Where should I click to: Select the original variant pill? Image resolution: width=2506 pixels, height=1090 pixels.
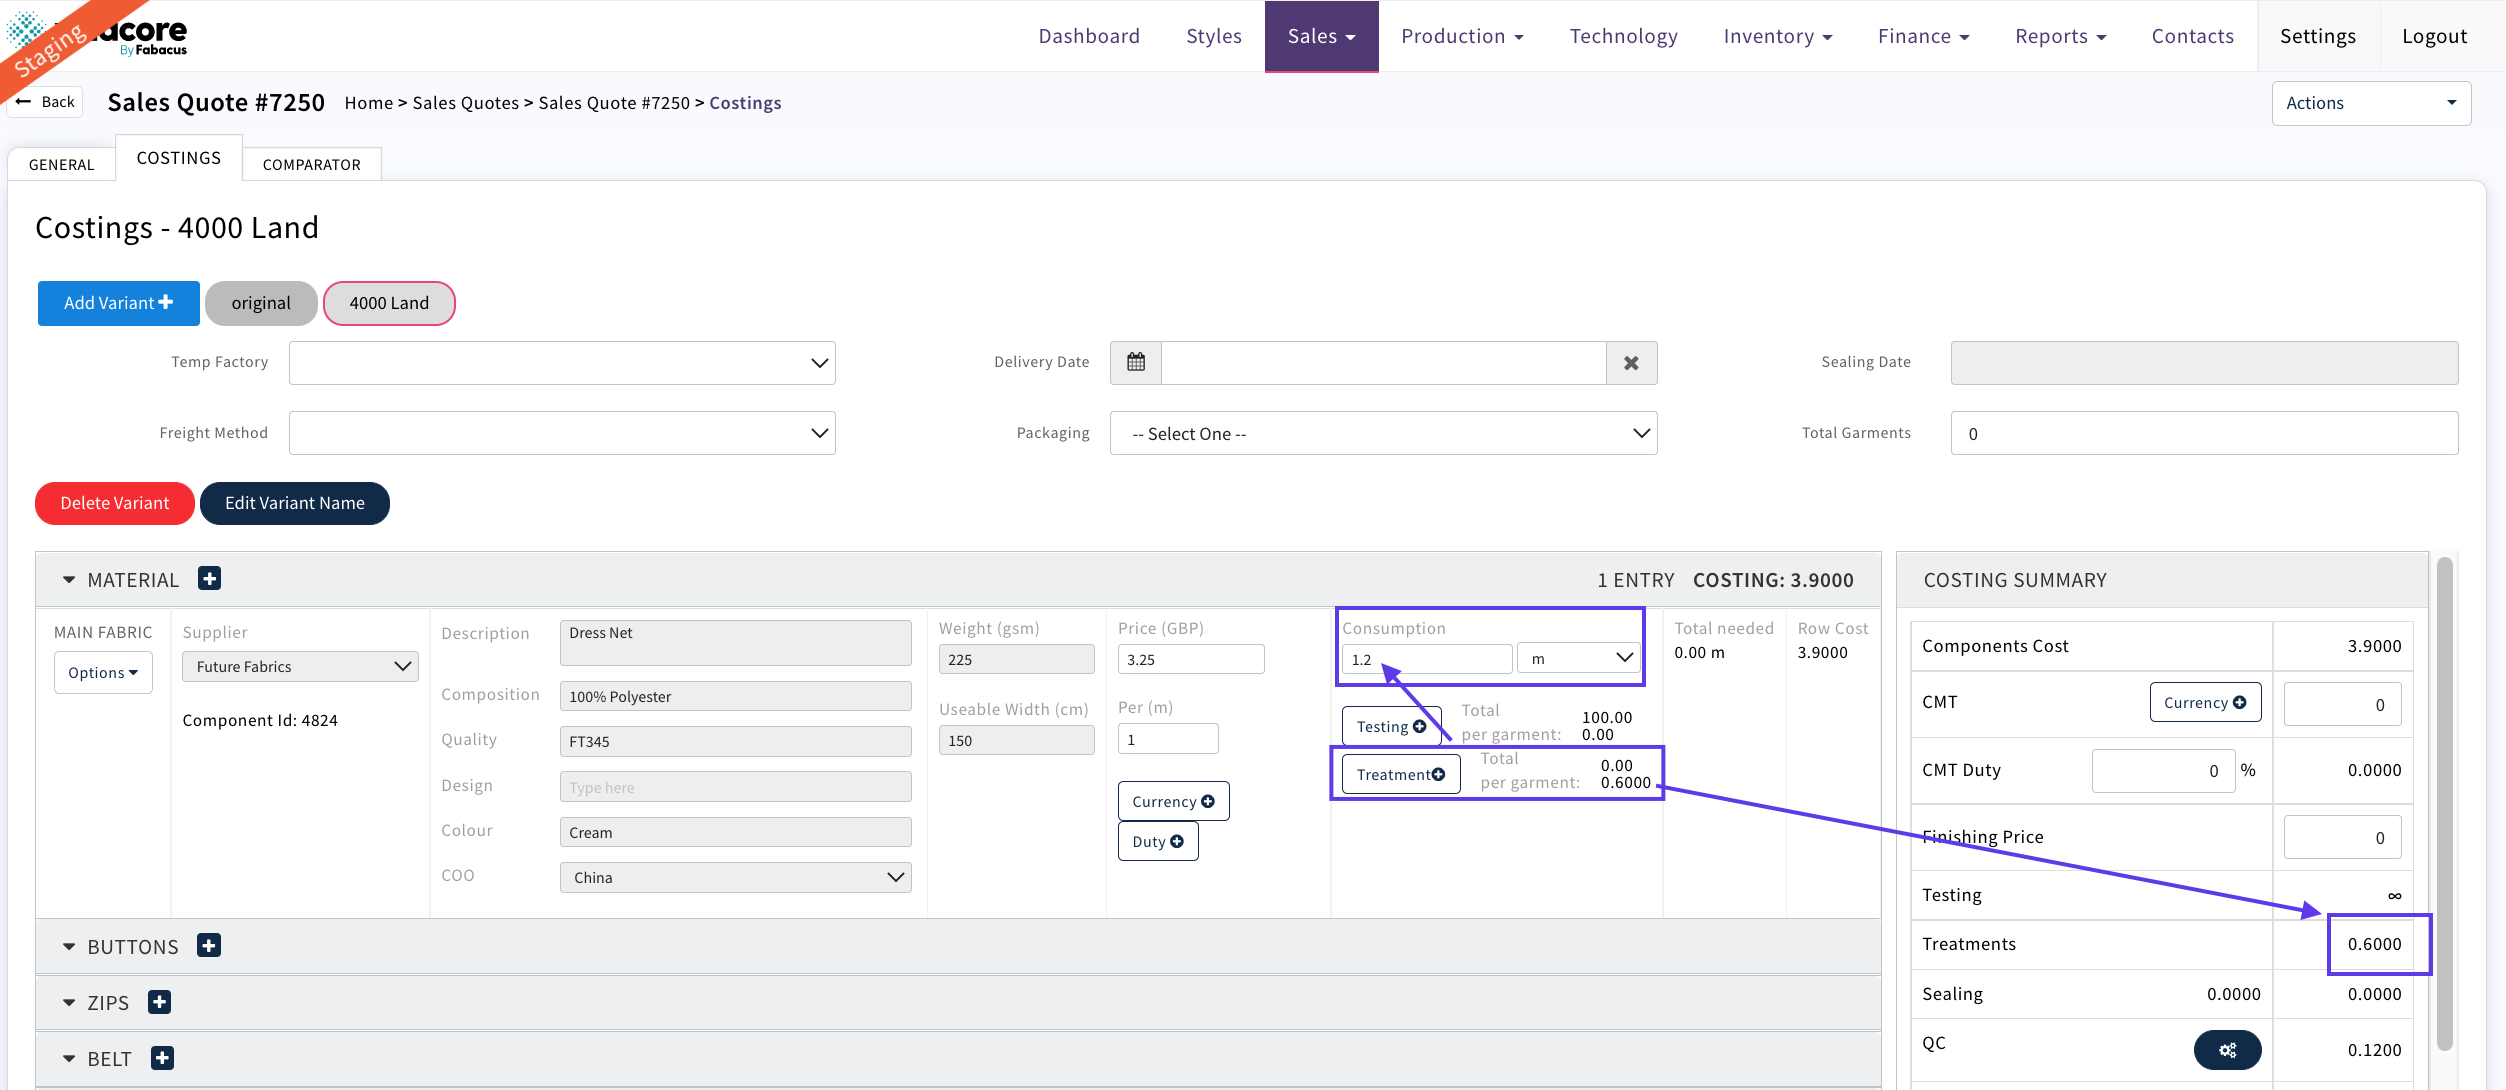pyautogui.click(x=261, y=303)
